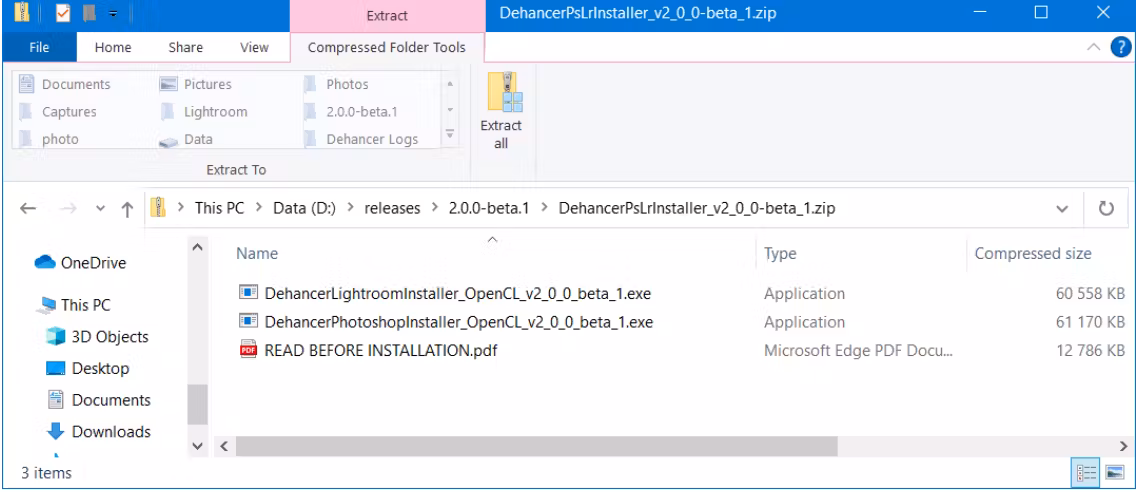Select the Compressed Folder Tools tab
The height and width of the screenshot is (492, 1140).
coord(387,47)
